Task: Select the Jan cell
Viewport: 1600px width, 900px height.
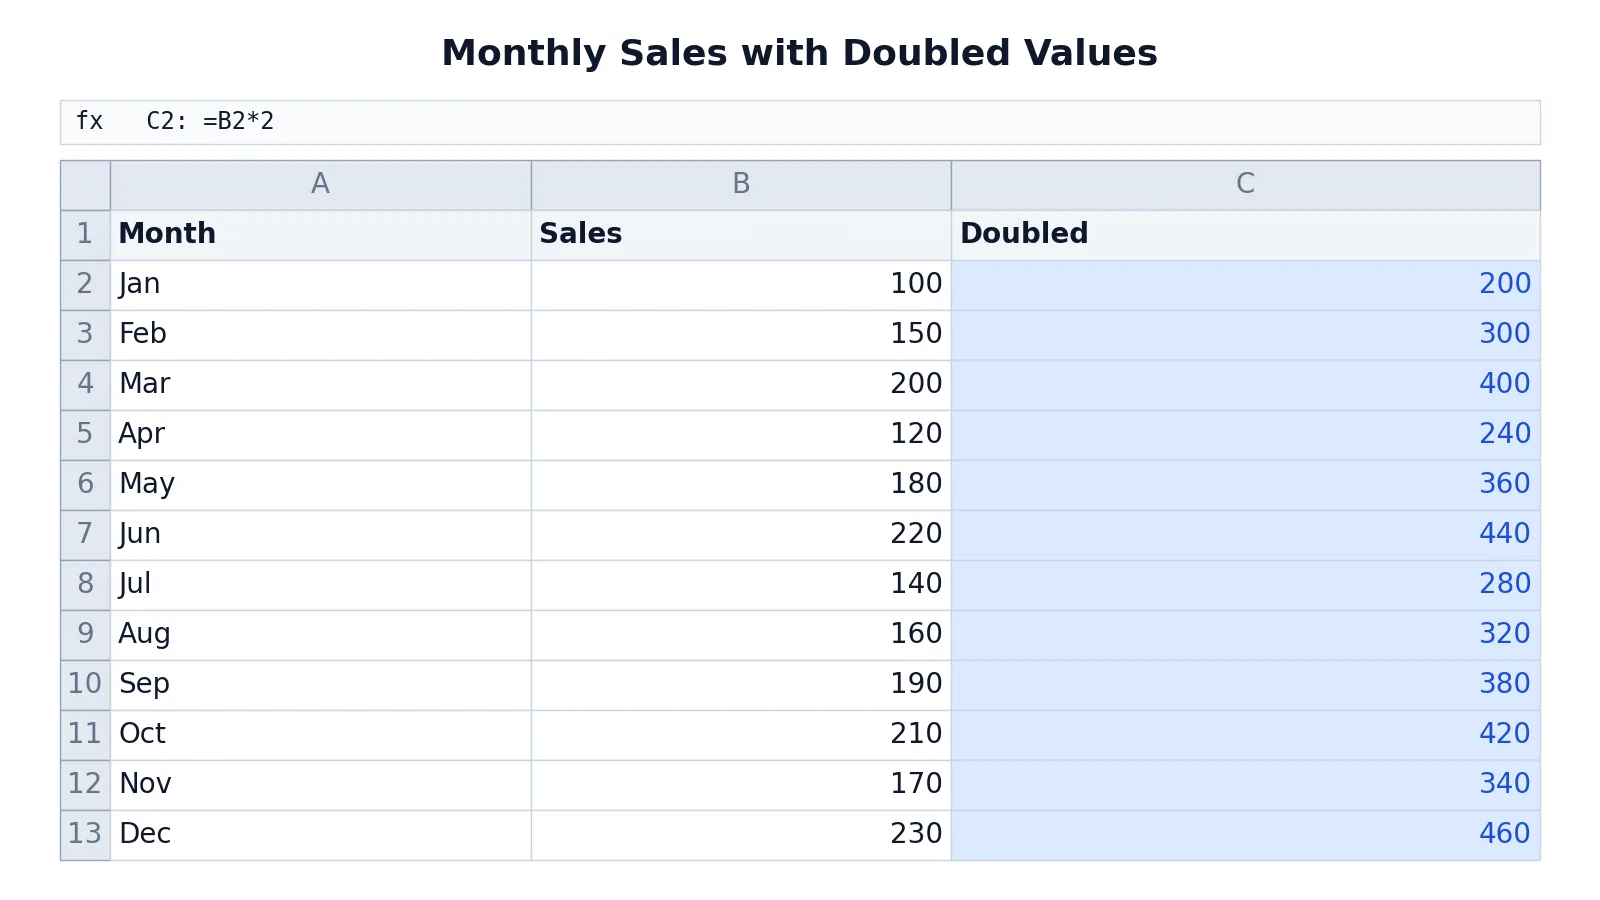Action: tap(320, 285)
